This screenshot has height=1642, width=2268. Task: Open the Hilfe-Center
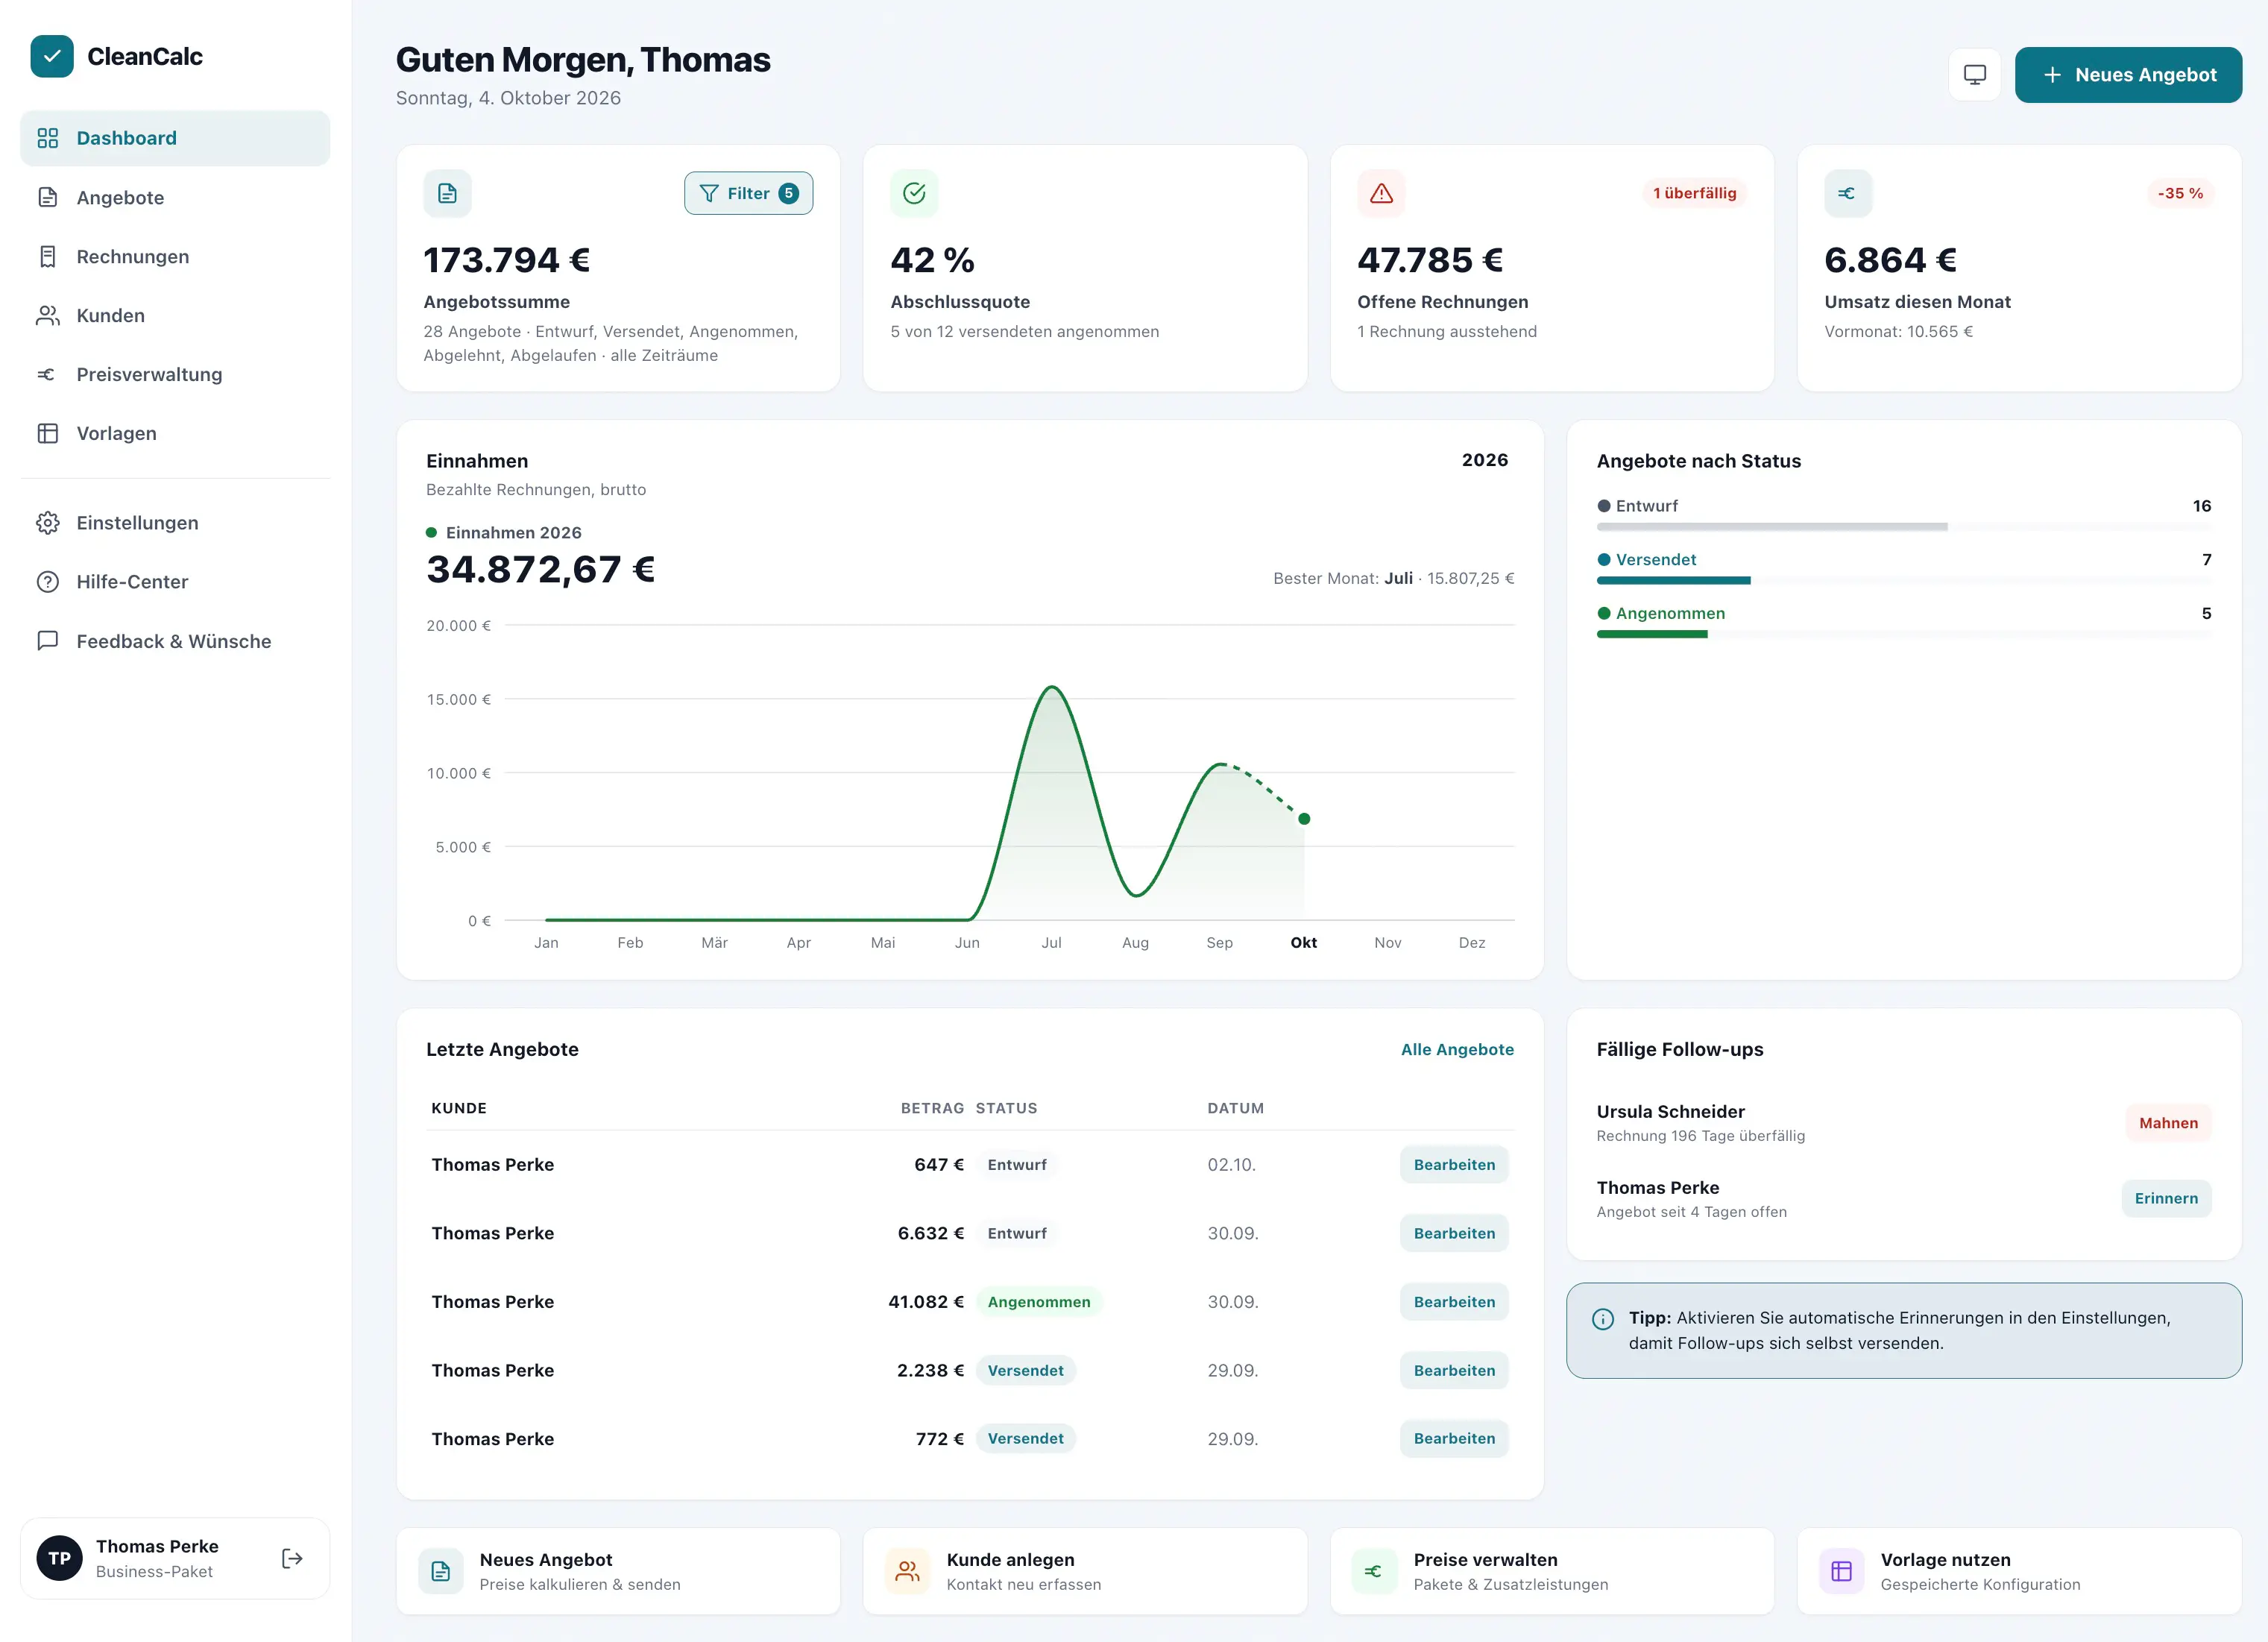(x=175, y=582)
